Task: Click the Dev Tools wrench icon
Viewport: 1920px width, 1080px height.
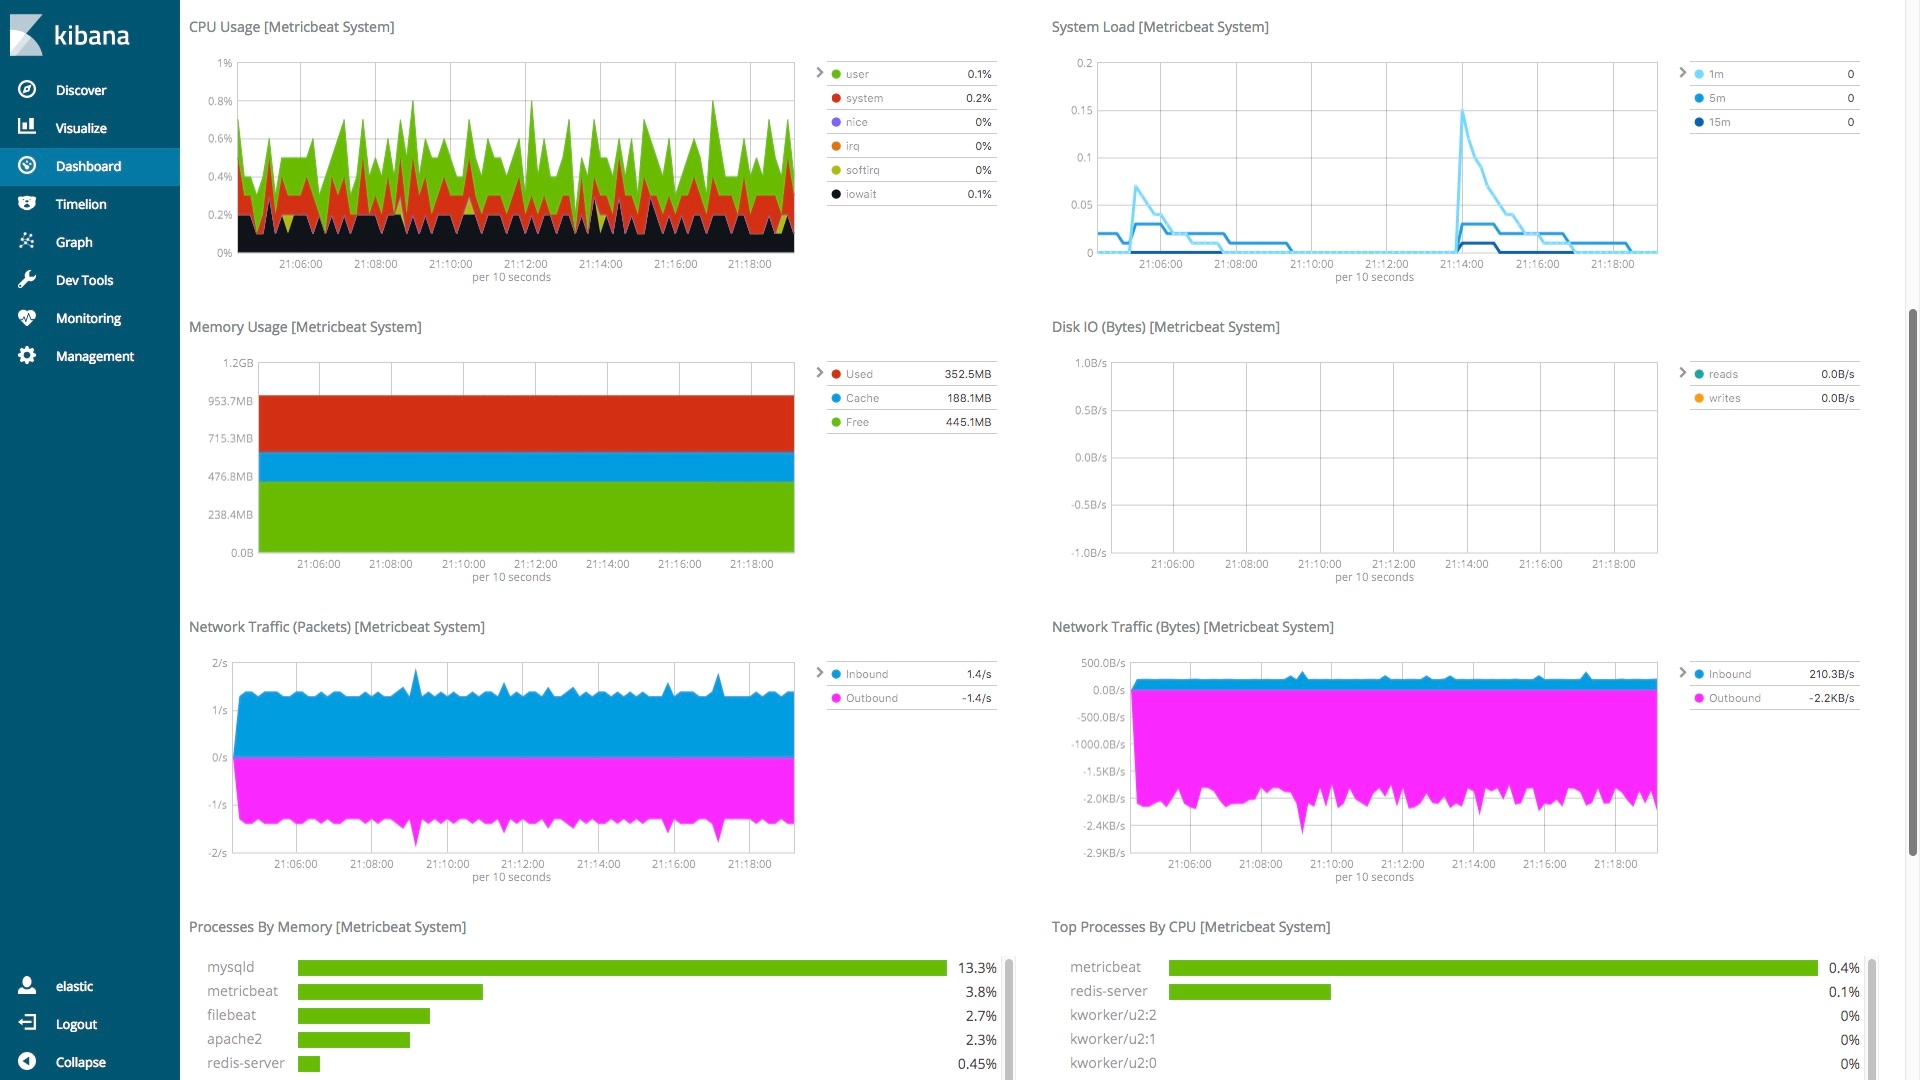Action: point(27,279)
